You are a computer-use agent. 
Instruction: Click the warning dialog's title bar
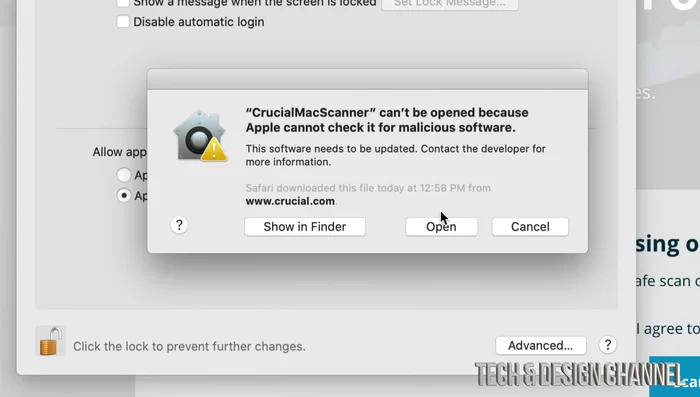pyautogui.click(x=367, y=79)
